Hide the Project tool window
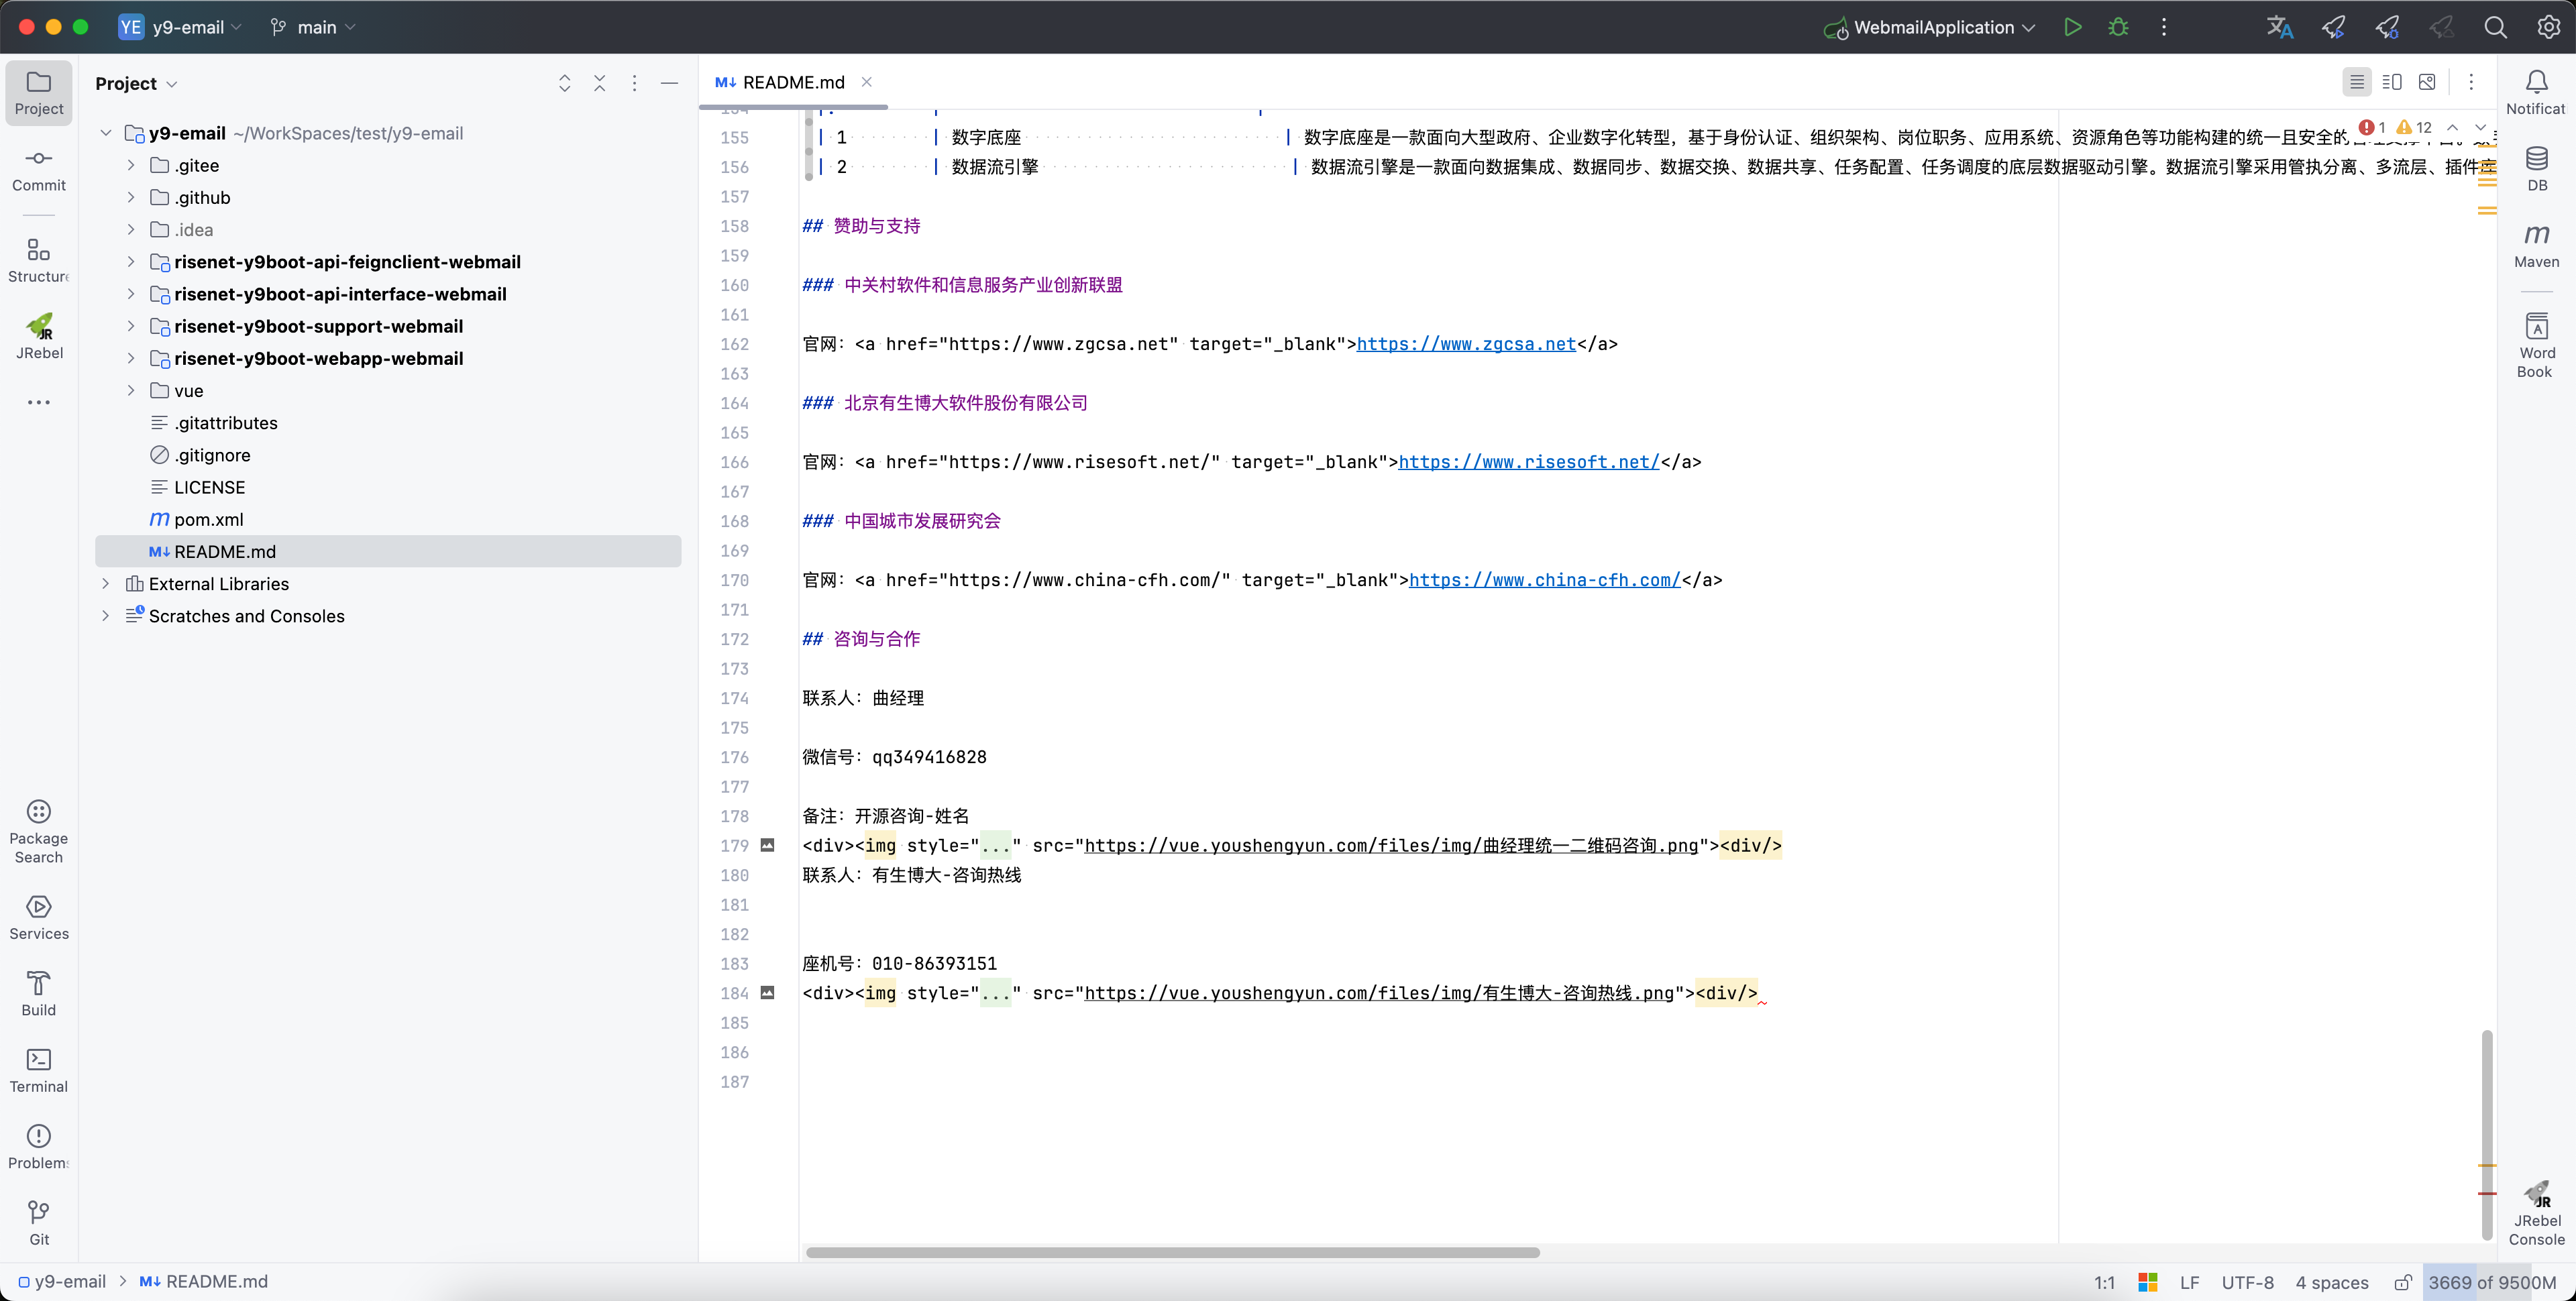 tap(669, 83)
